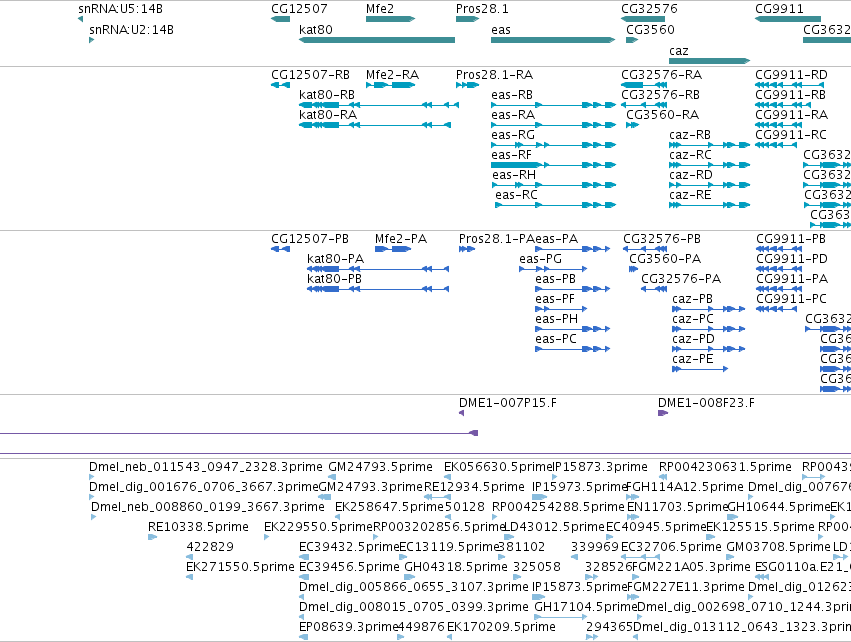Viewport: 851px width, 642px height.
Task: Click protein eas-PA label
Action: click(556, 239)
